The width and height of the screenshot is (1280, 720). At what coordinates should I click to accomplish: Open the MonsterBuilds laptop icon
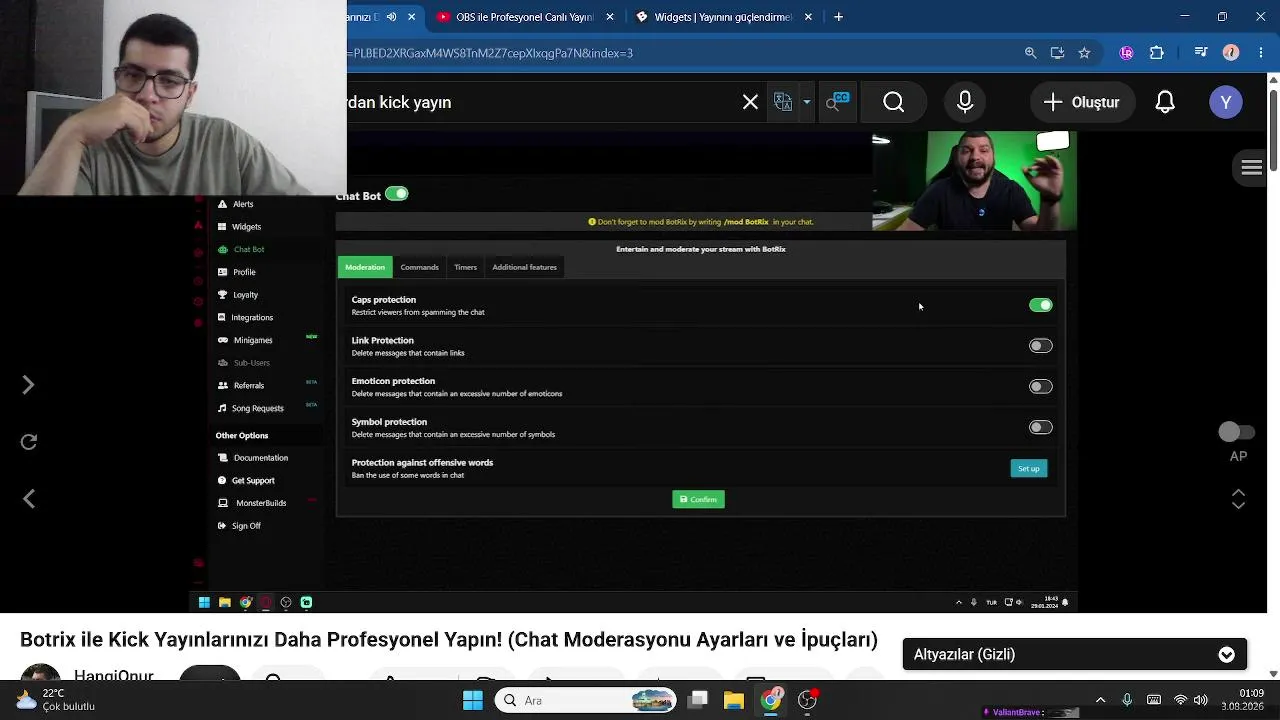coord(223,503)
